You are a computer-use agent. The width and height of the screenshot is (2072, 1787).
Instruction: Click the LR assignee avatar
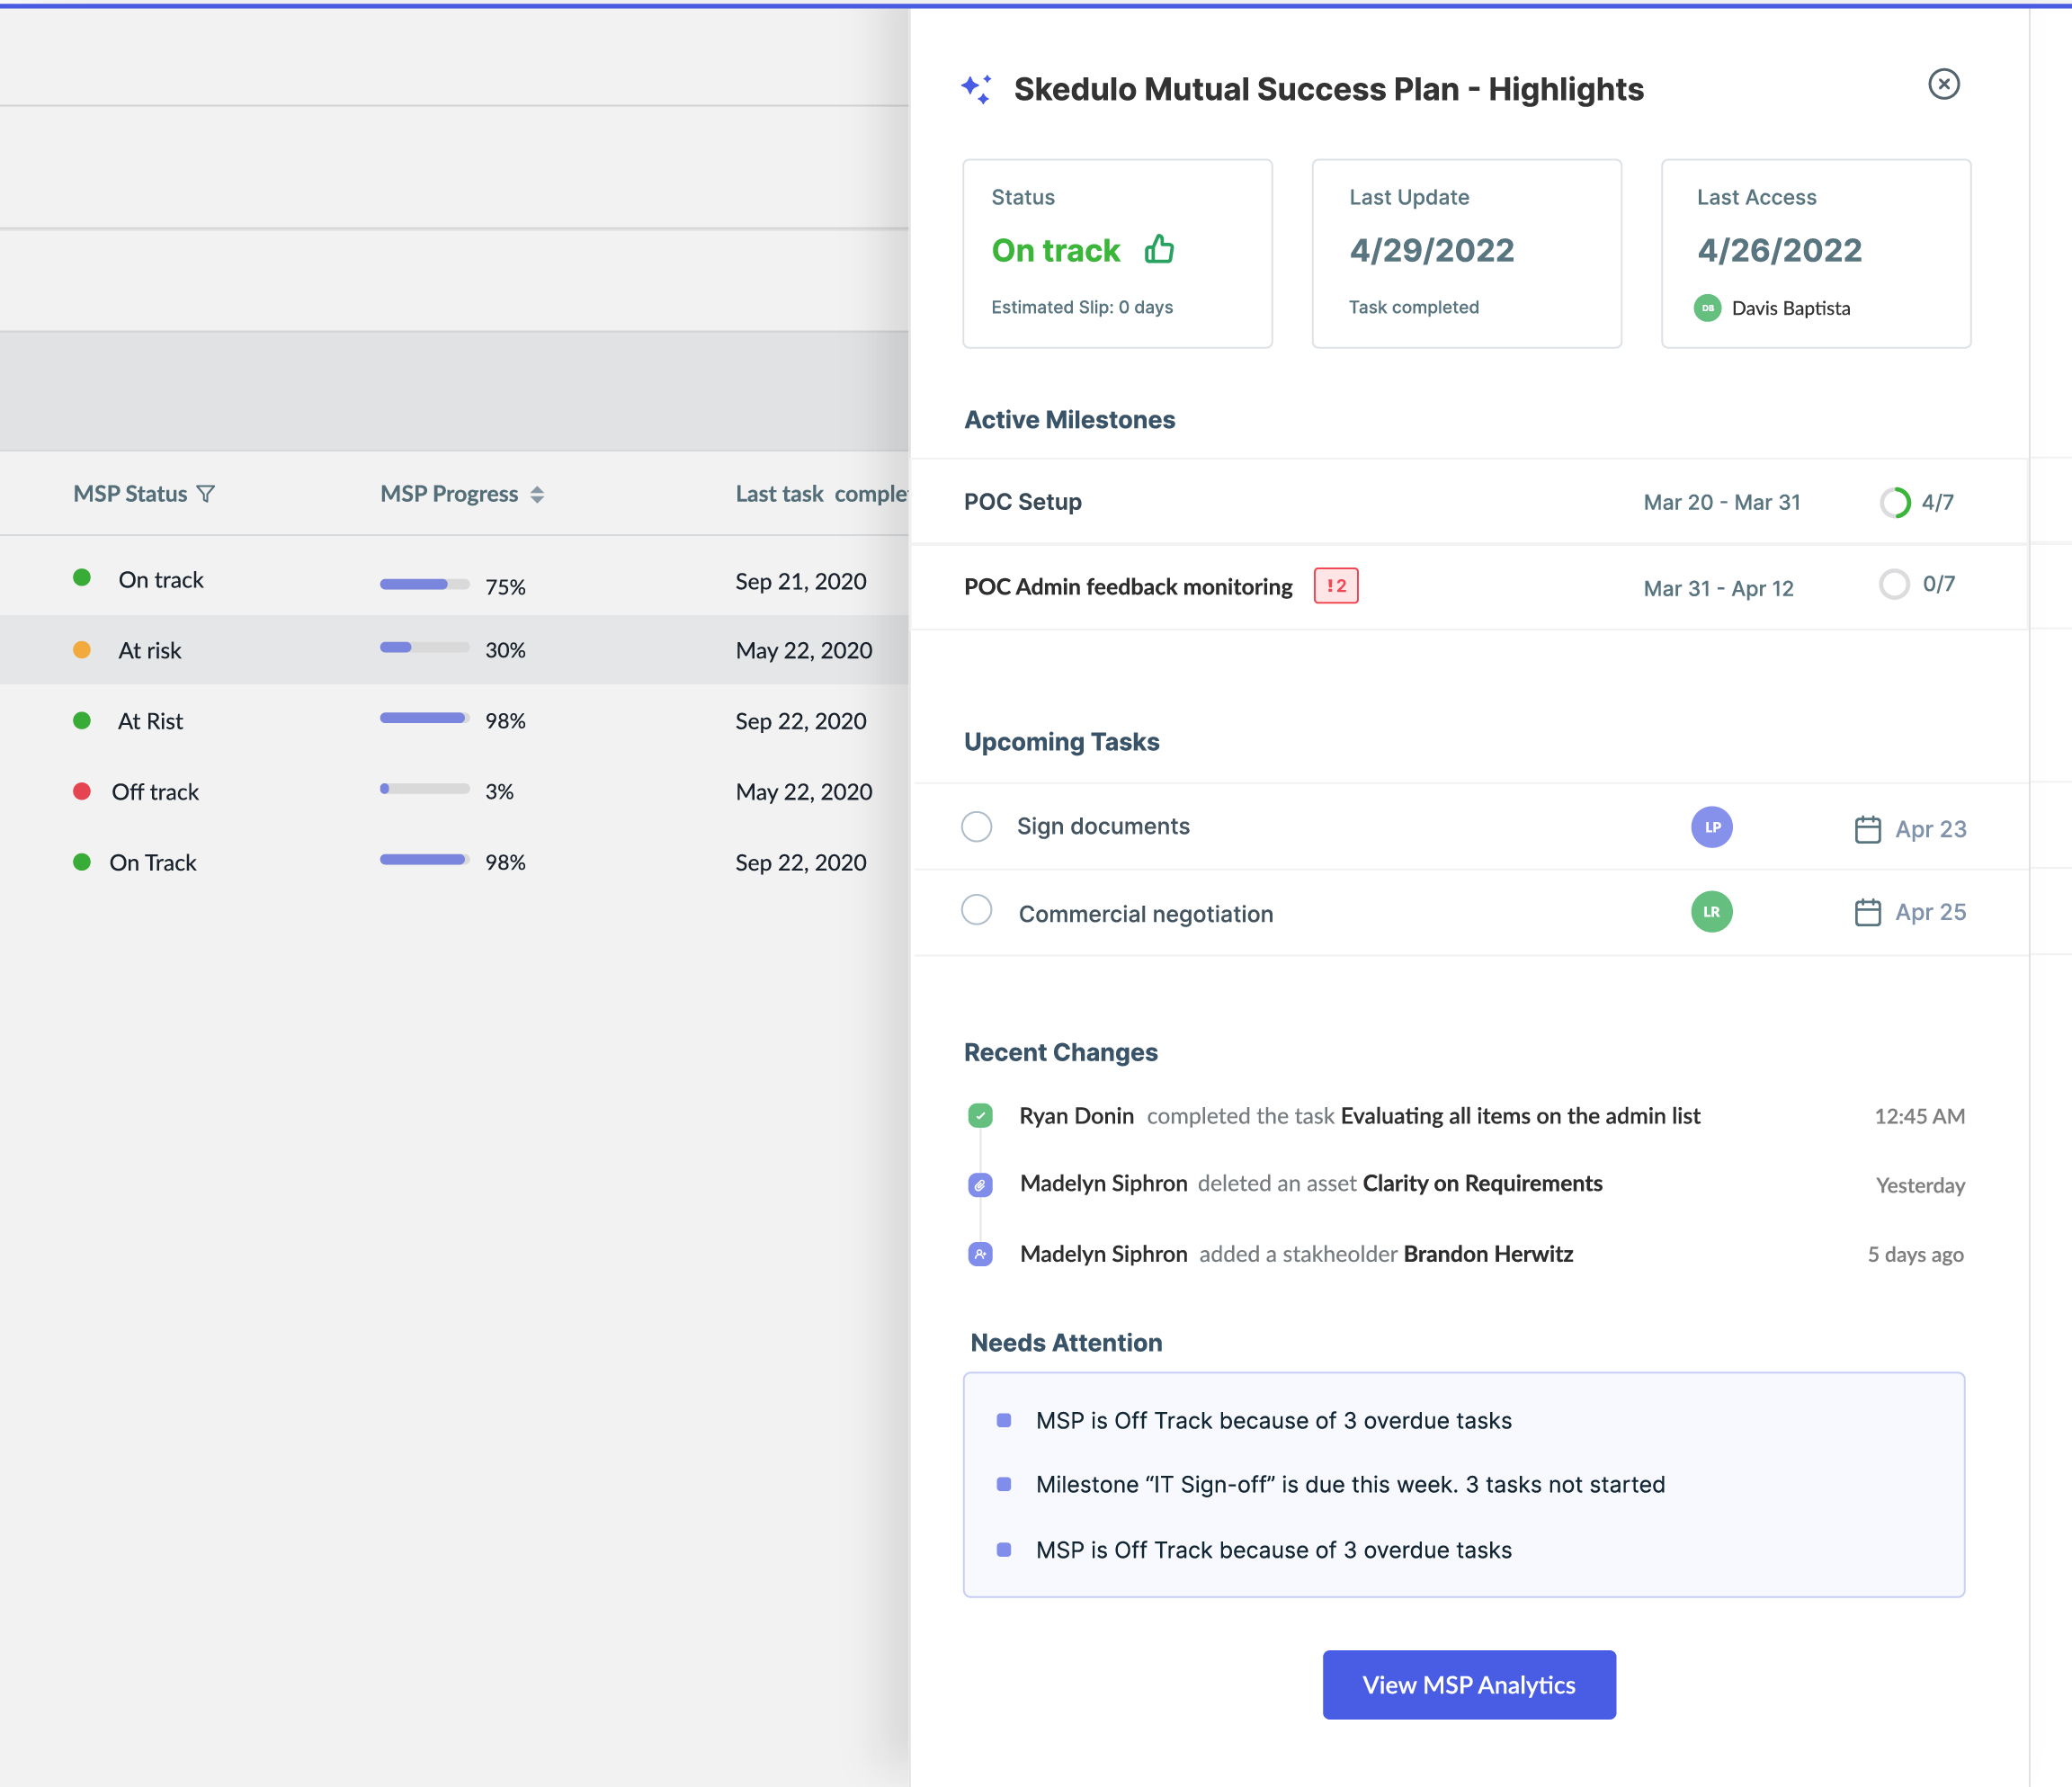(1712, 912)
